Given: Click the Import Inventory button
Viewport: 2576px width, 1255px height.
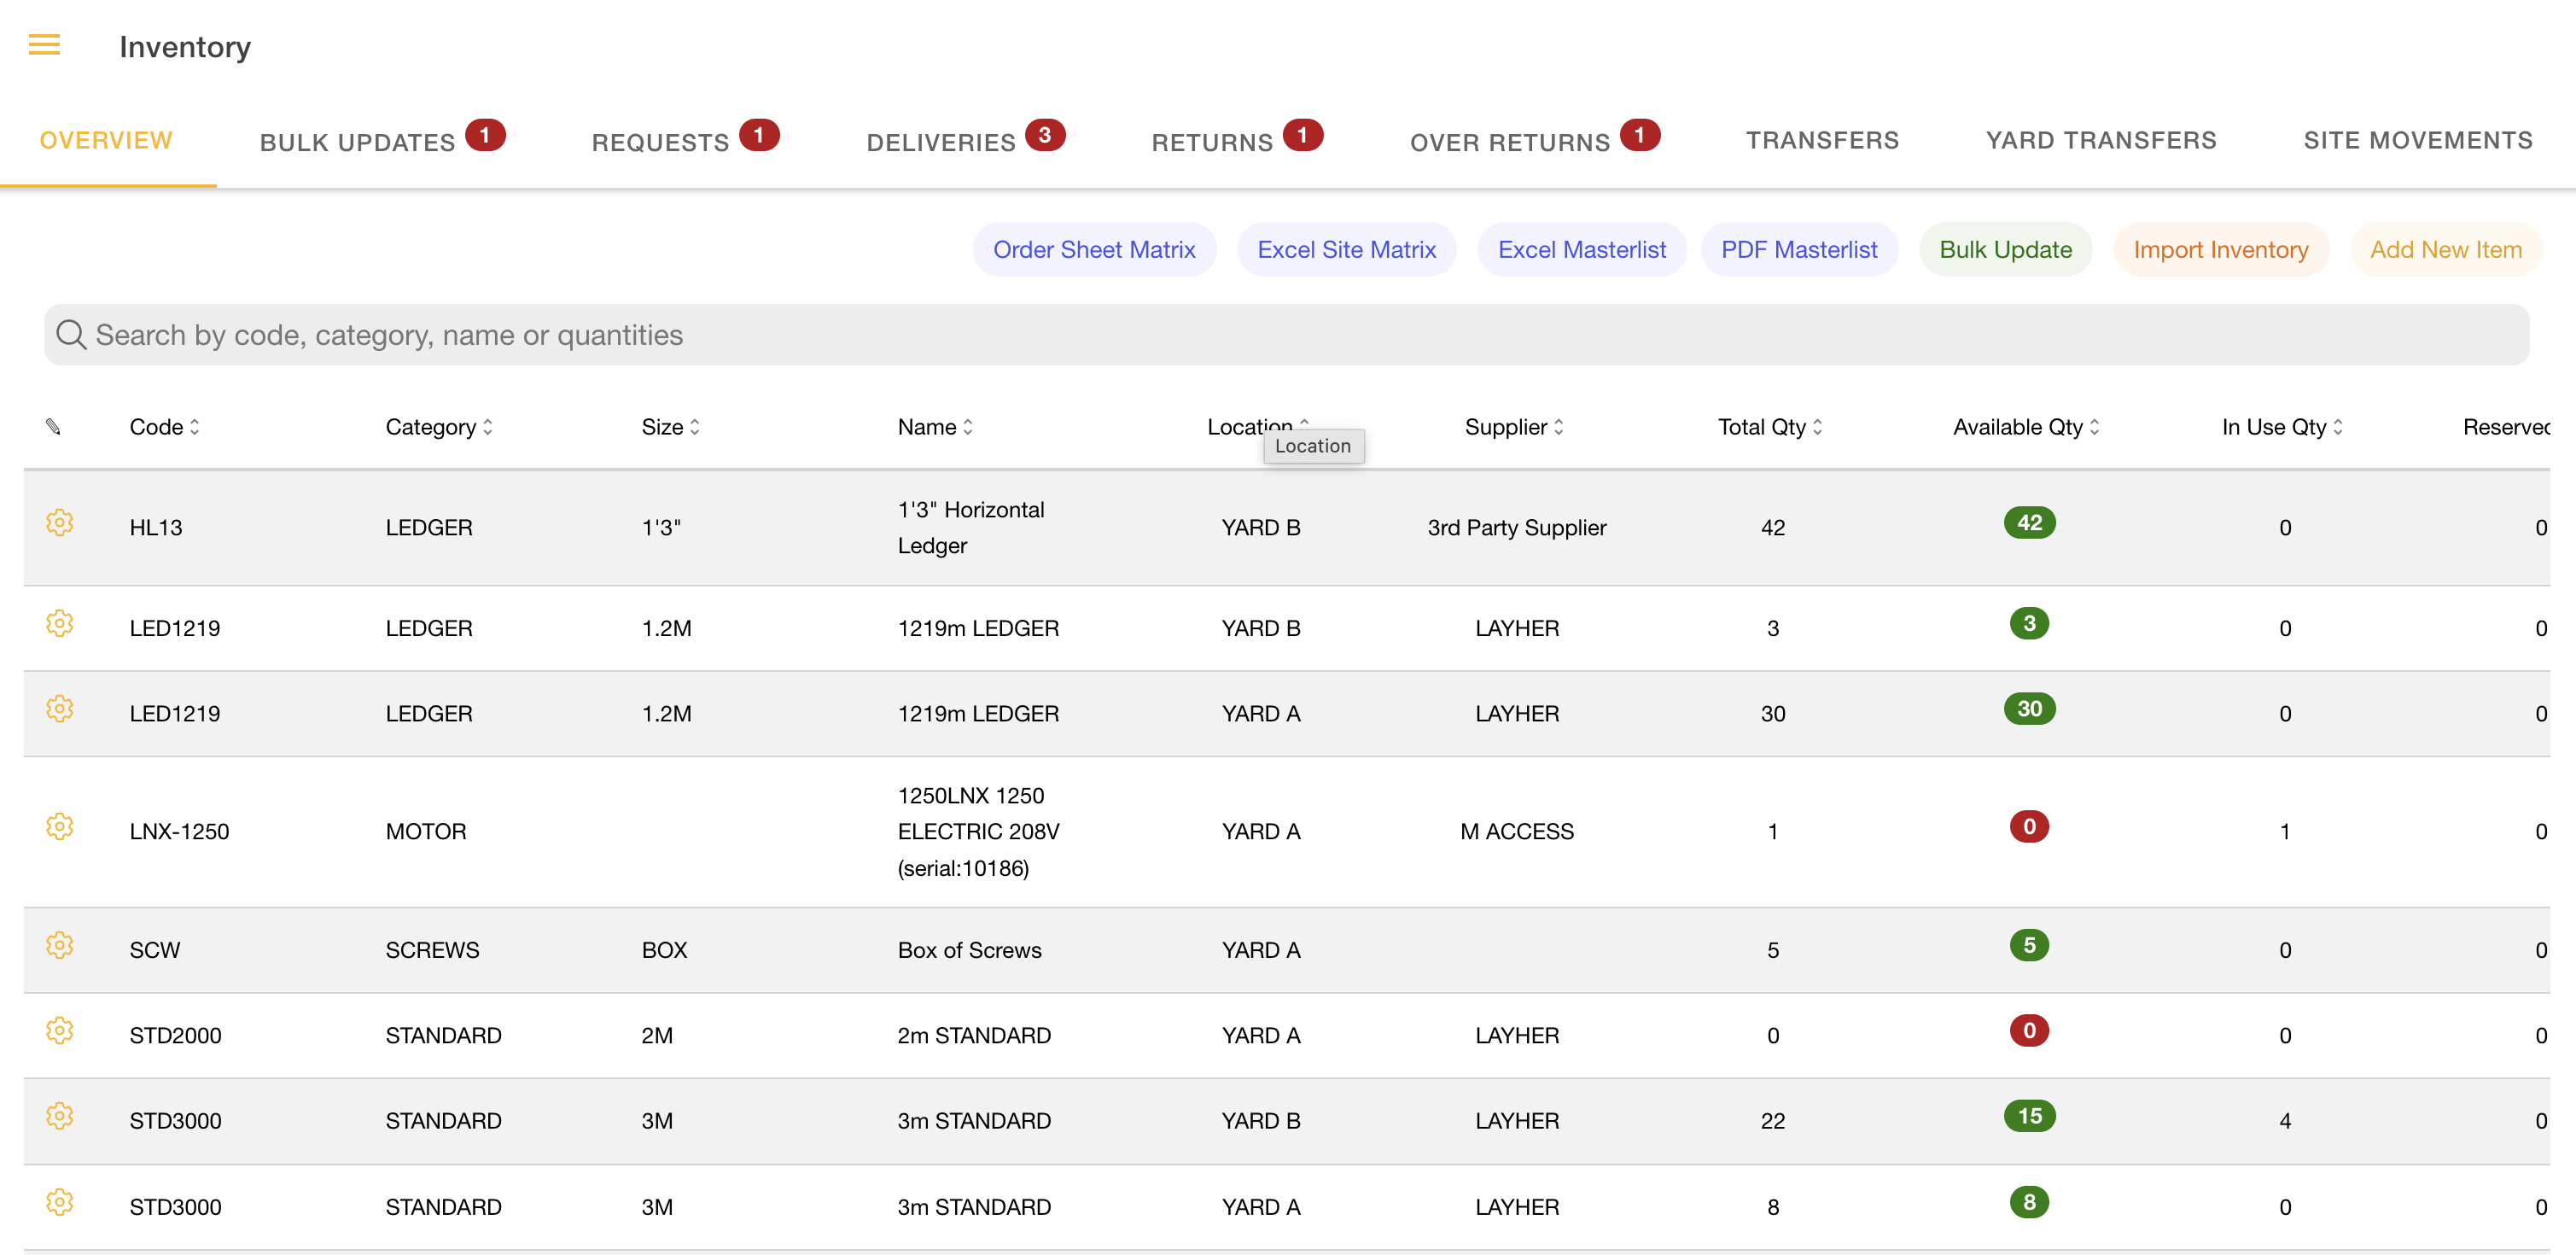Looking at the screenshot, I should coord(2220,249).
